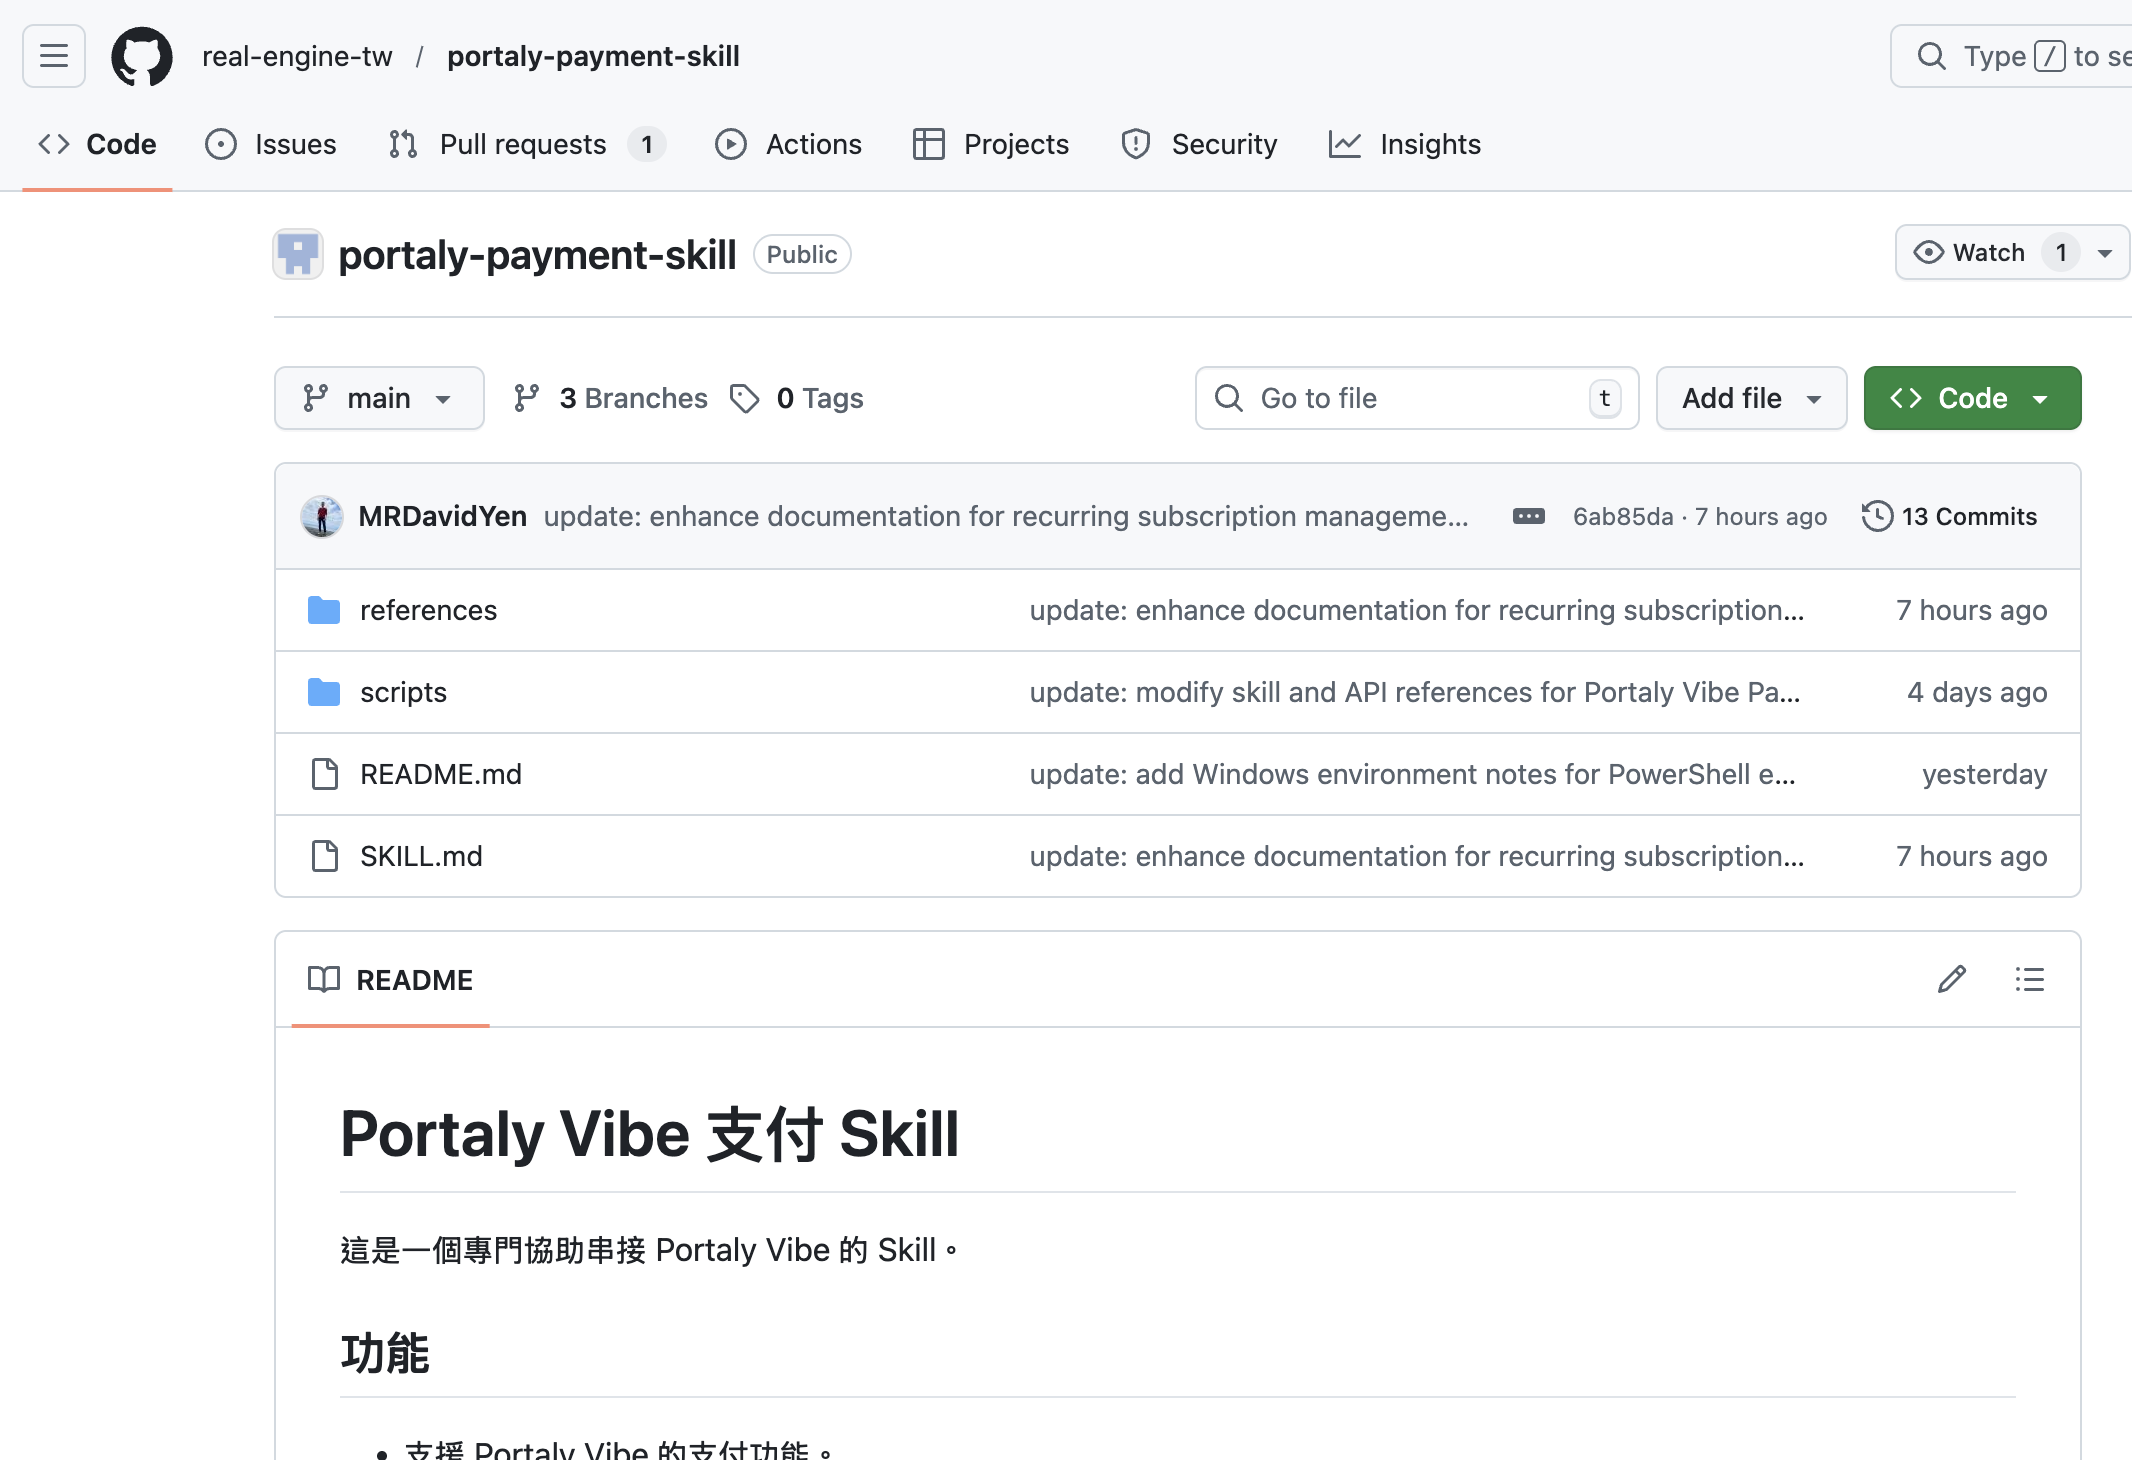The width and height of the screenshot is (2132, 1460).
Task: Toggle watching this repository
Action: [1977, 252]
